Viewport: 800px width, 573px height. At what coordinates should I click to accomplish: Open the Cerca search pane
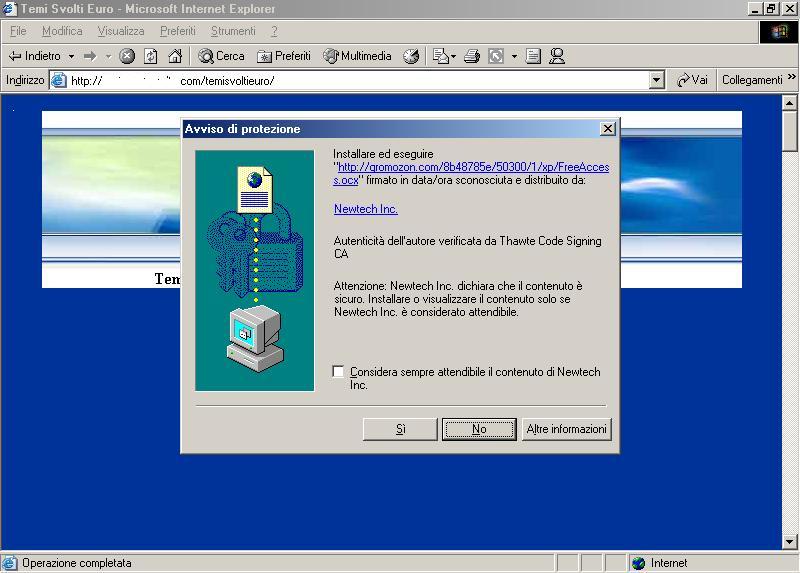(x=221, y=56)
